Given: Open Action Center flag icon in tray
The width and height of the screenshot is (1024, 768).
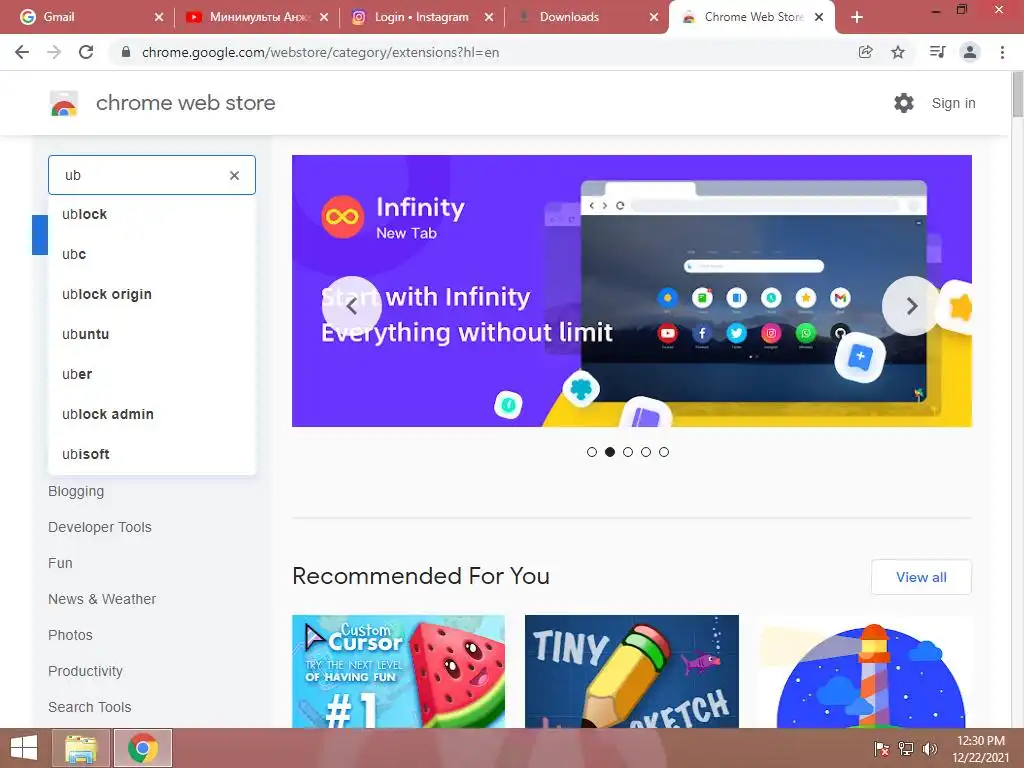Looking at the screenshot, I should coord(882,748).
